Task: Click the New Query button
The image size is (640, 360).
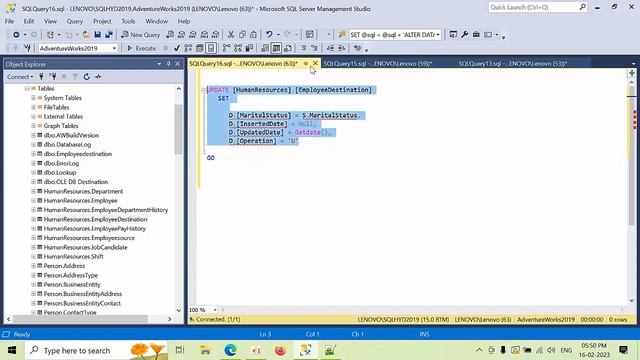Action: 140,35
